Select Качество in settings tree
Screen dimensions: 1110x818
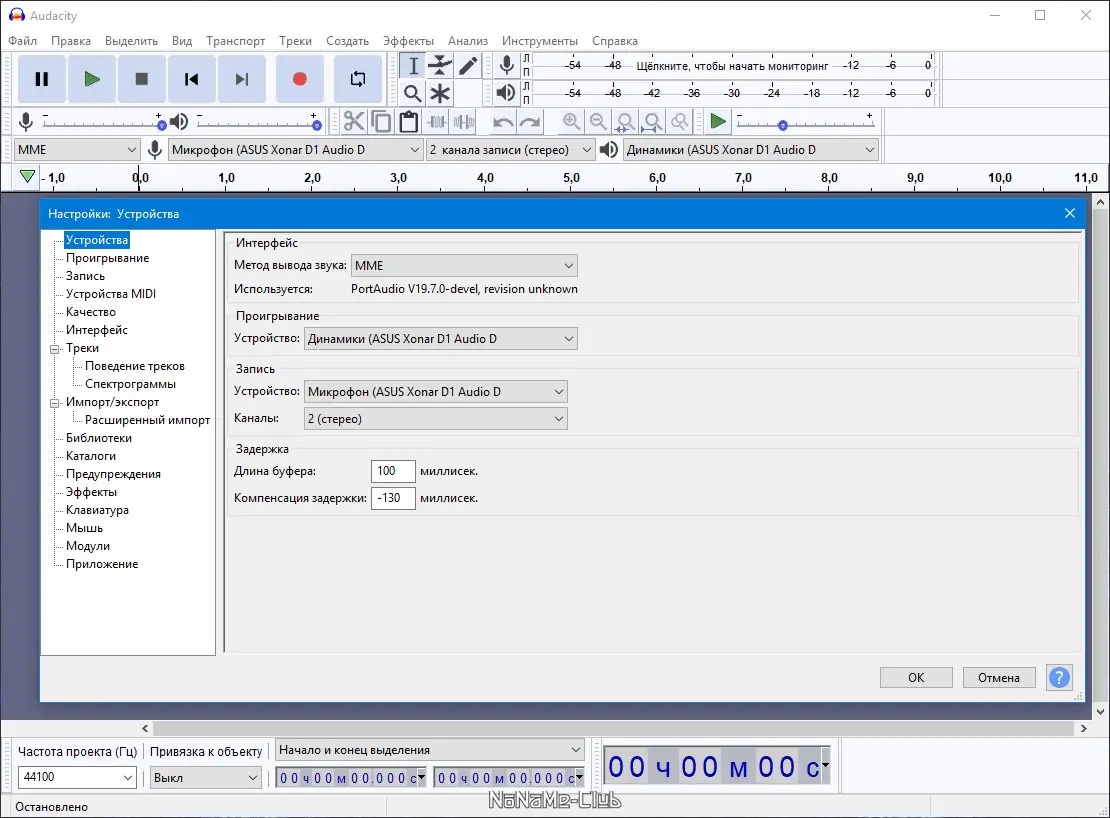91,312
